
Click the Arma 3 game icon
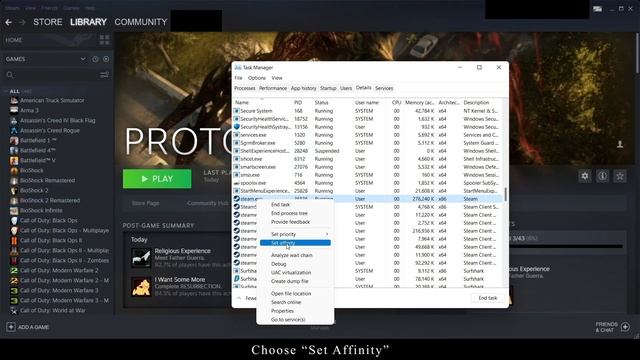(14, 110)
